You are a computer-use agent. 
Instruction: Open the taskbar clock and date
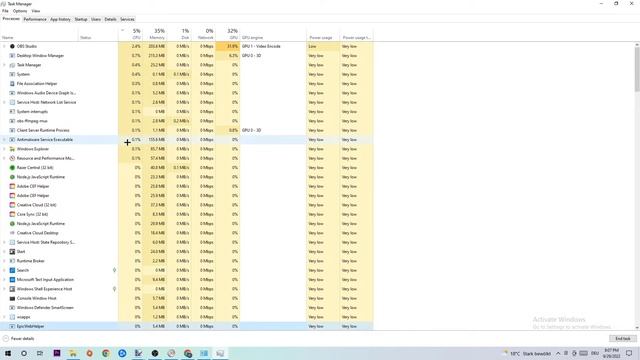[x=611, y=353]
